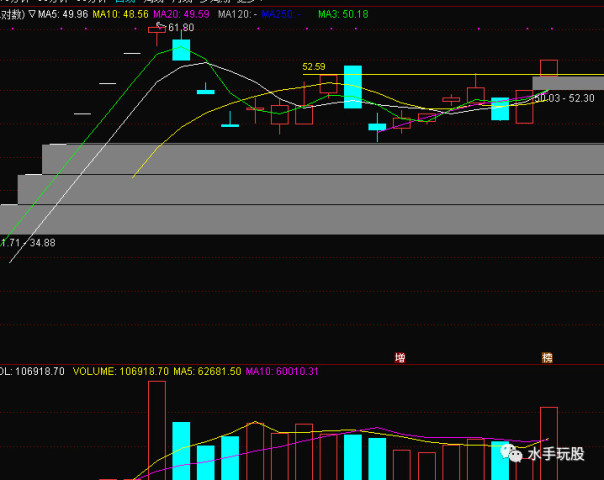604x480 pixels.
Task: Click the magenta volume MA10: 60010.31 label
Action: click(282, 371)
